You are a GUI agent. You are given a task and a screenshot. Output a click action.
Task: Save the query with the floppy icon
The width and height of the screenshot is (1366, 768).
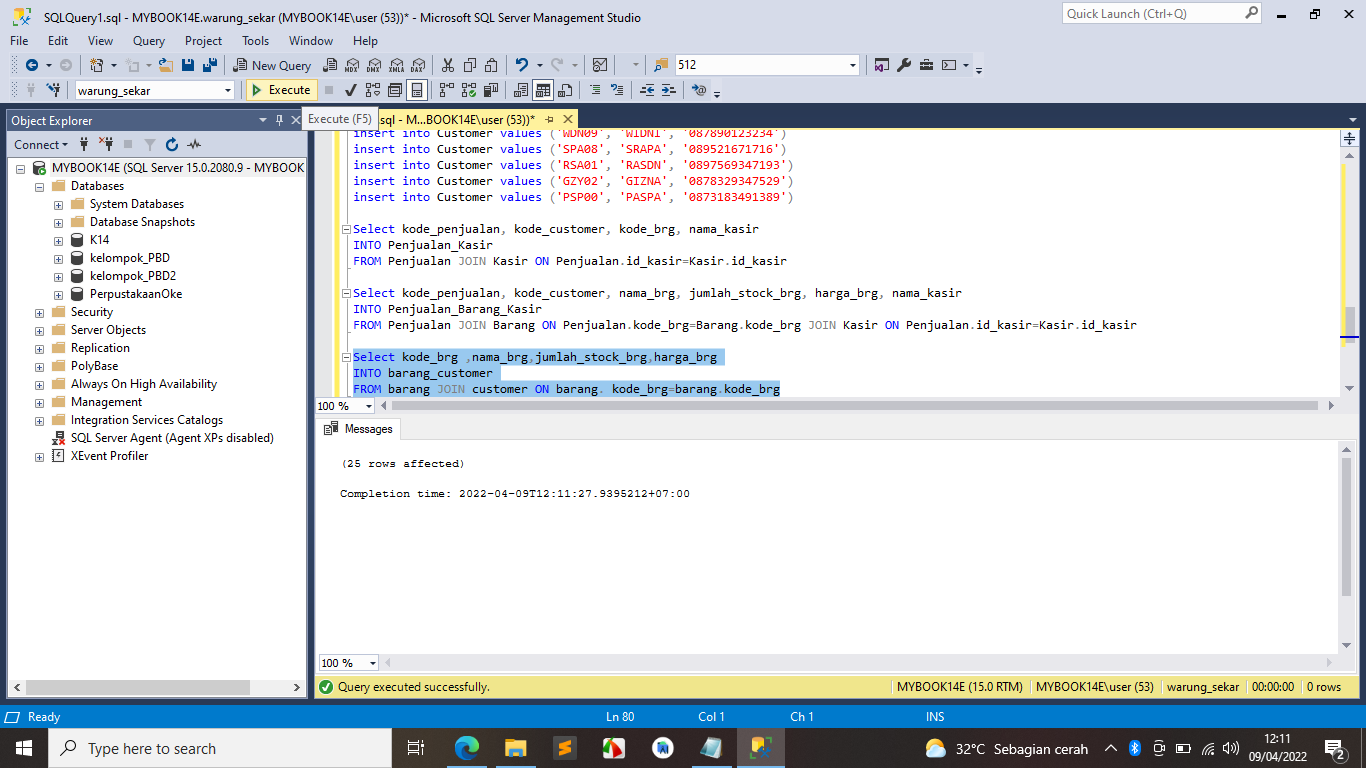coord(188,65)
